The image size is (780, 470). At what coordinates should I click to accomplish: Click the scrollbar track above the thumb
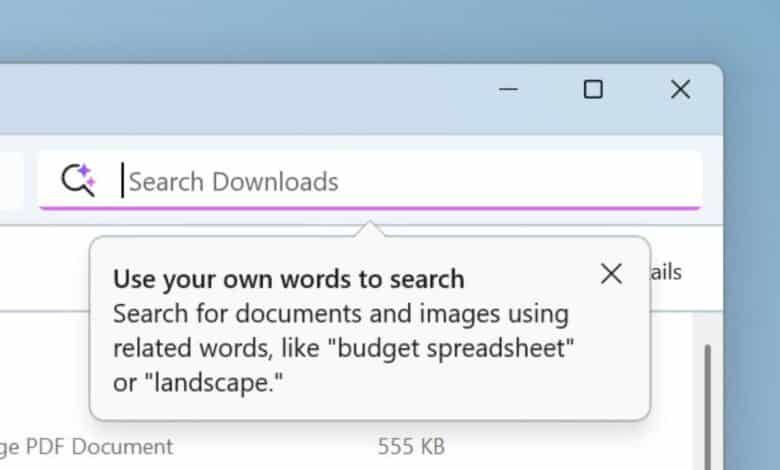coord(709,328)
